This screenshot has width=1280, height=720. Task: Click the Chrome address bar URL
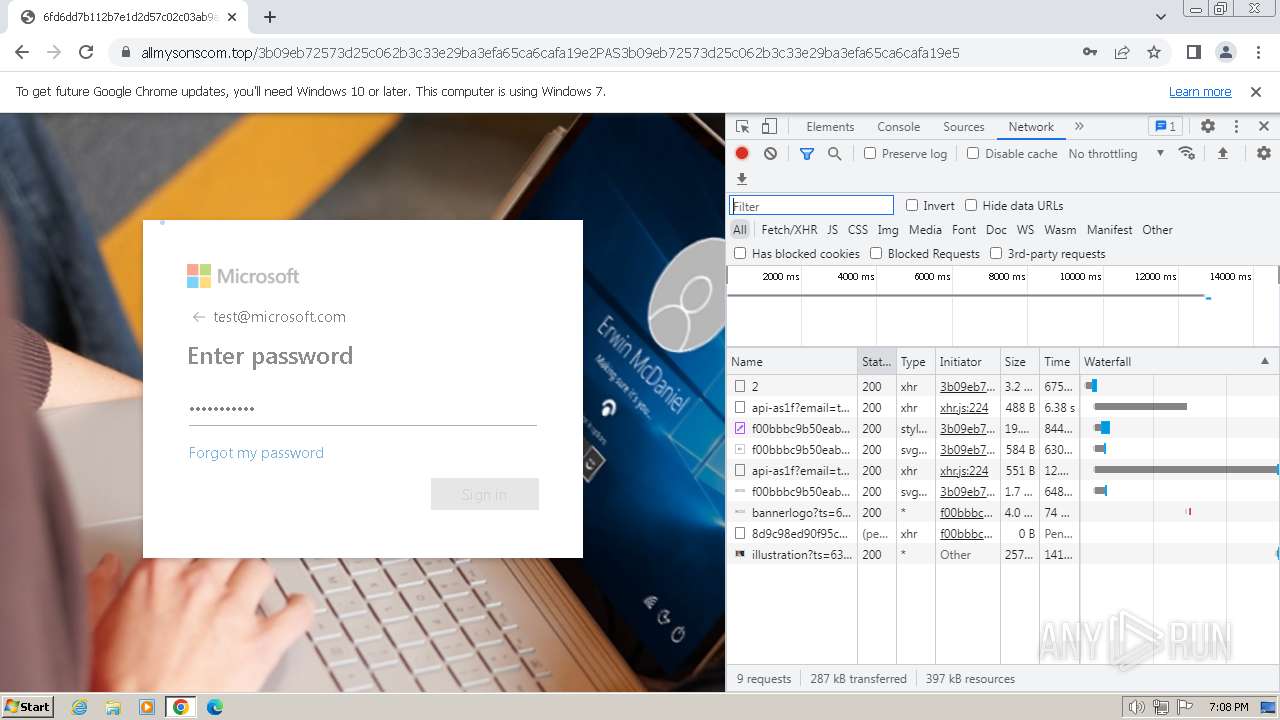click(551, 53)
